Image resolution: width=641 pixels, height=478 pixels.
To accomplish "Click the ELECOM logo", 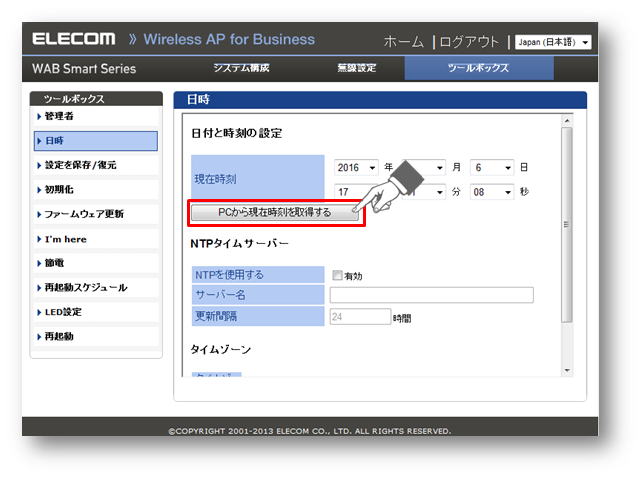I will [x=74, y=39].
